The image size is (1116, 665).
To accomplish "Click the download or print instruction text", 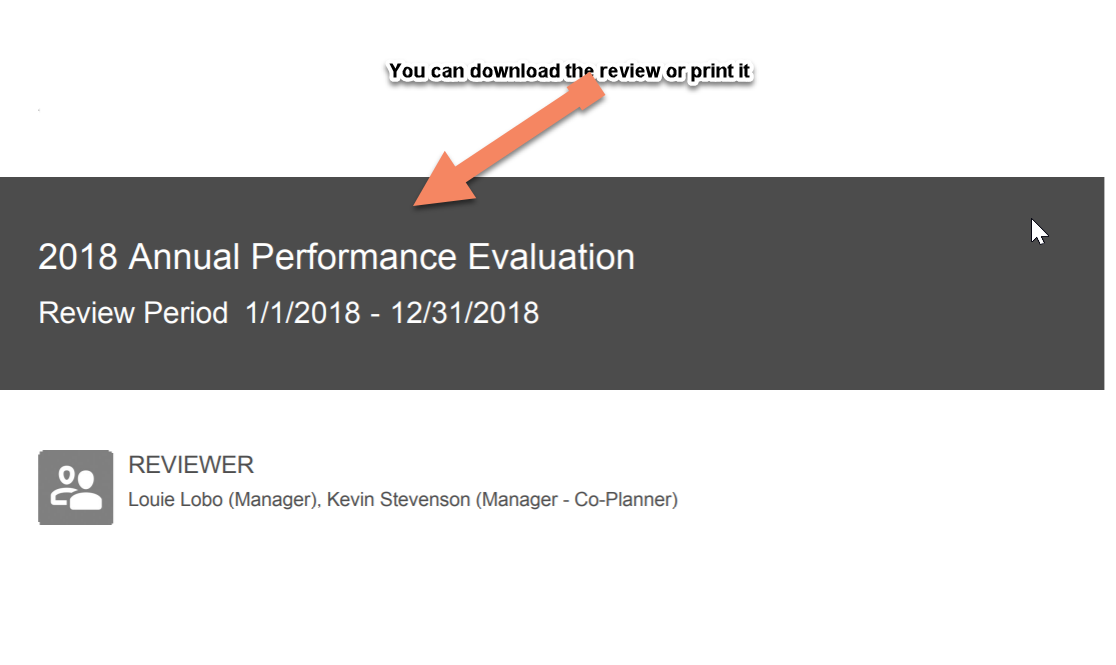I will pyautogui.click(x=569, y=71).
